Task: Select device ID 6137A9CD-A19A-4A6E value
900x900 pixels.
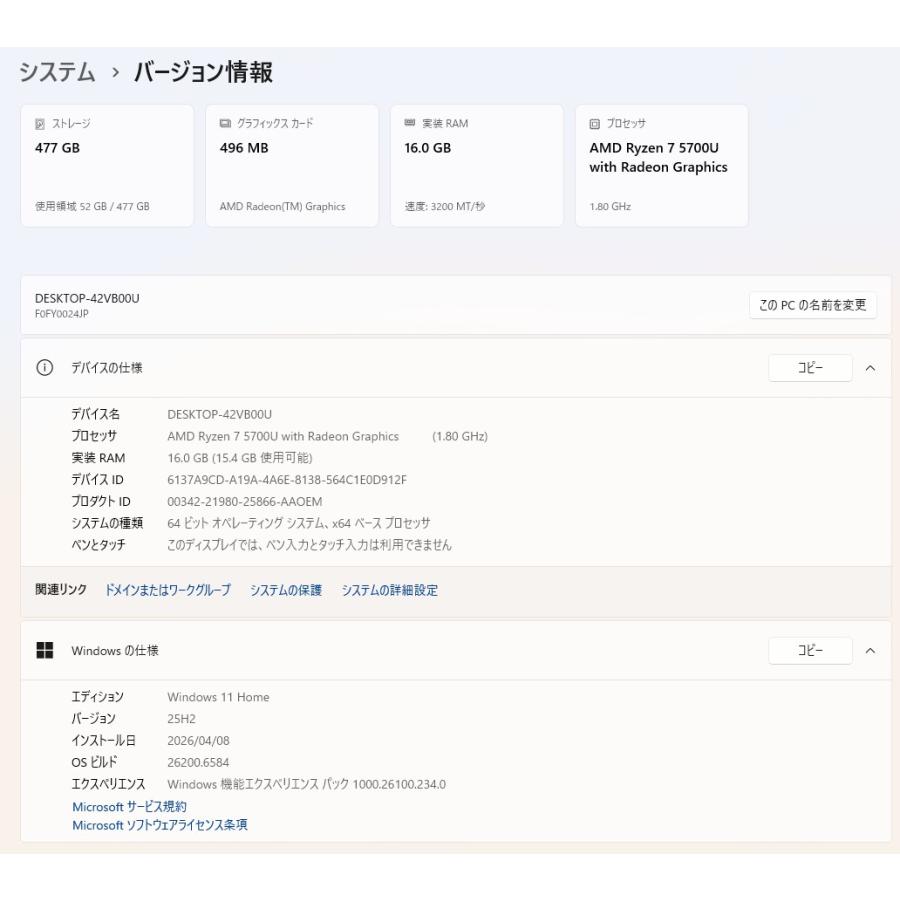Action: [287, 480]
